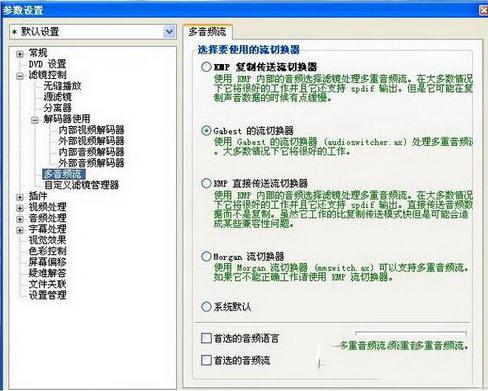
Task: Expand the 视频处理 tree node
Action: (x=20, y=208)
